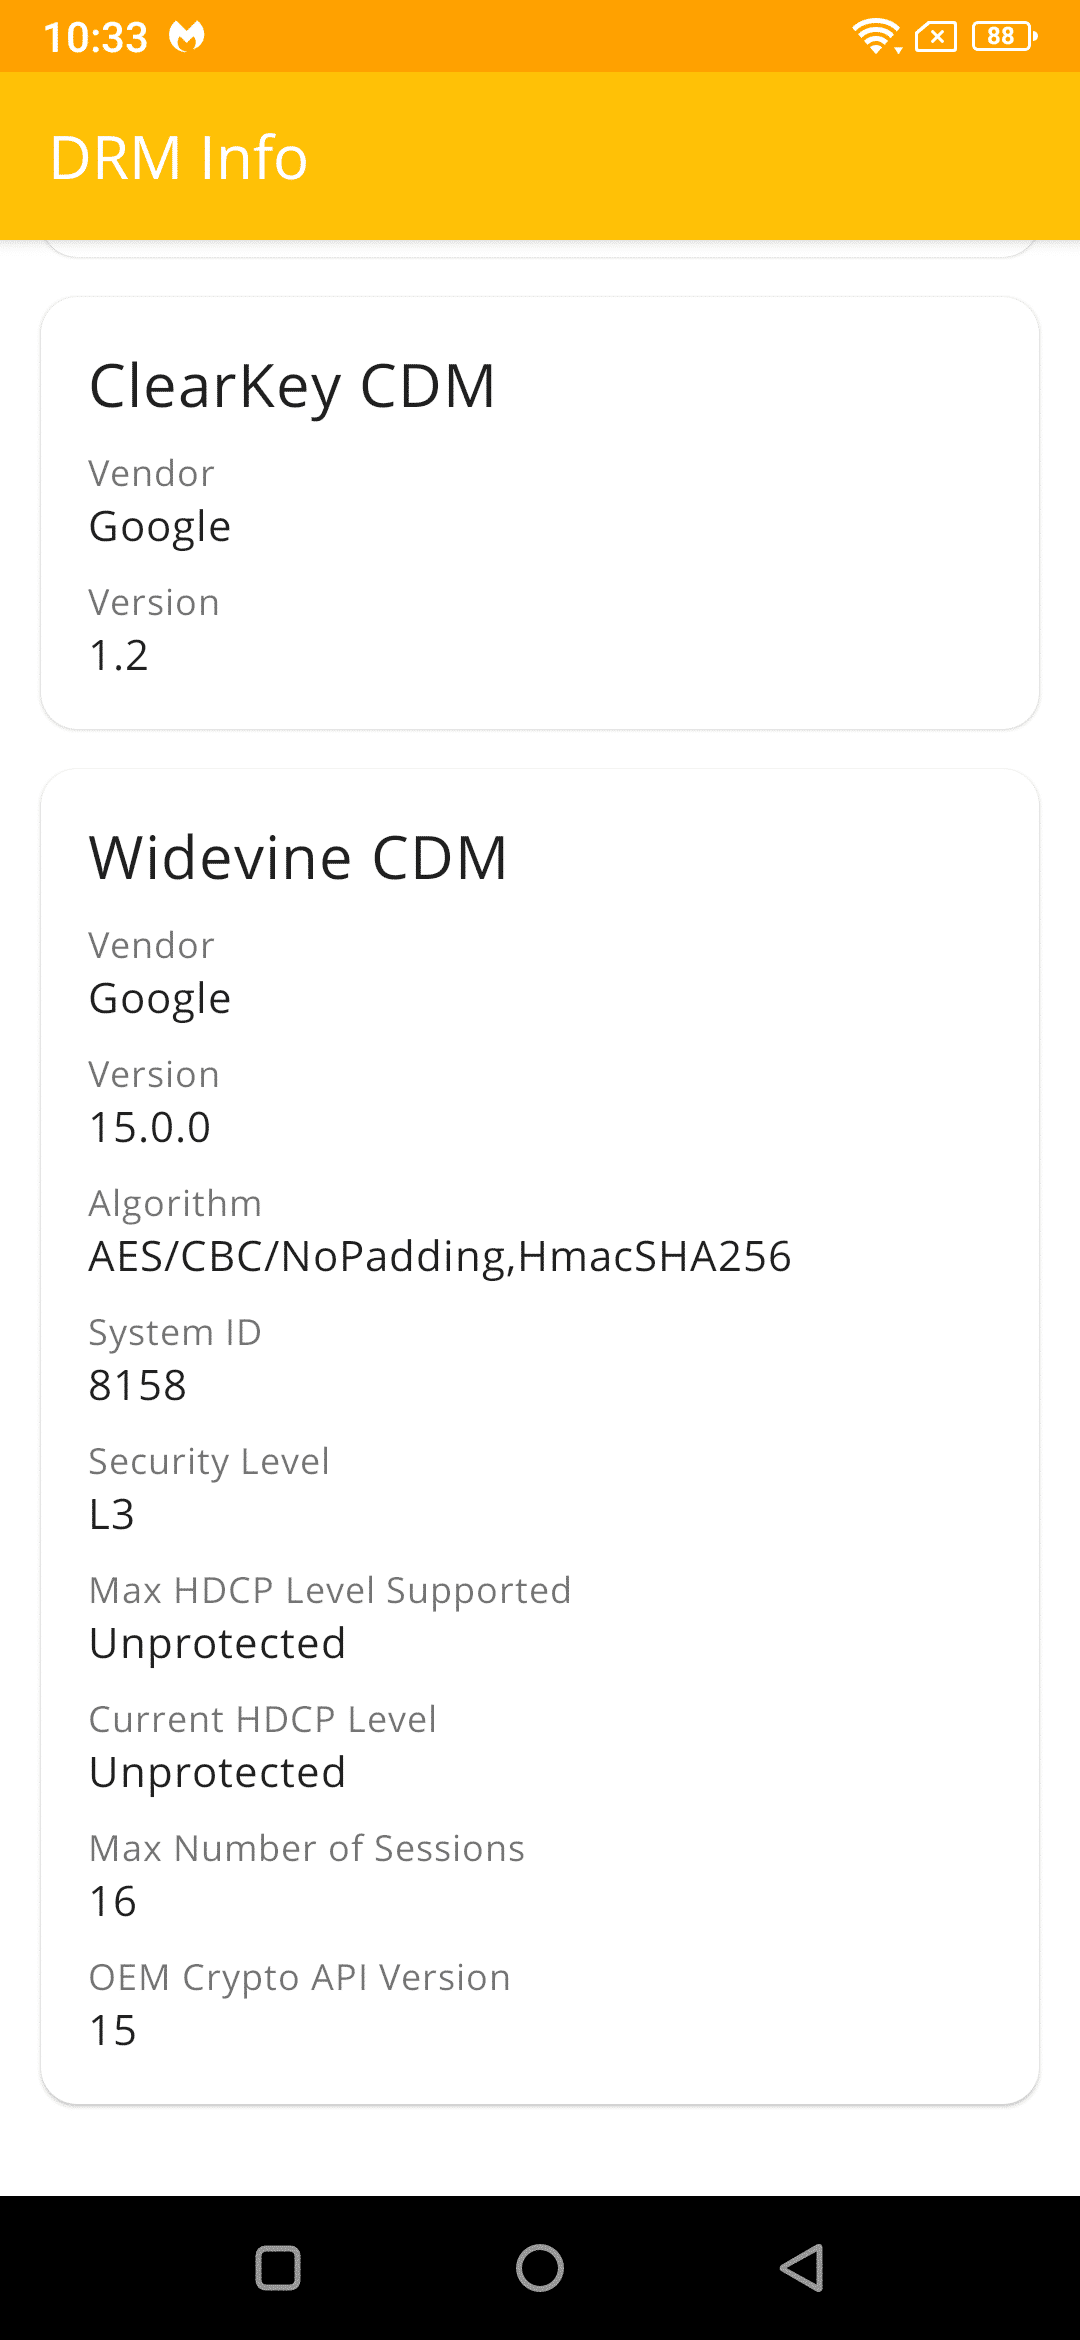Tap Max Number of Sessions value 16

tap(113, 1902)
